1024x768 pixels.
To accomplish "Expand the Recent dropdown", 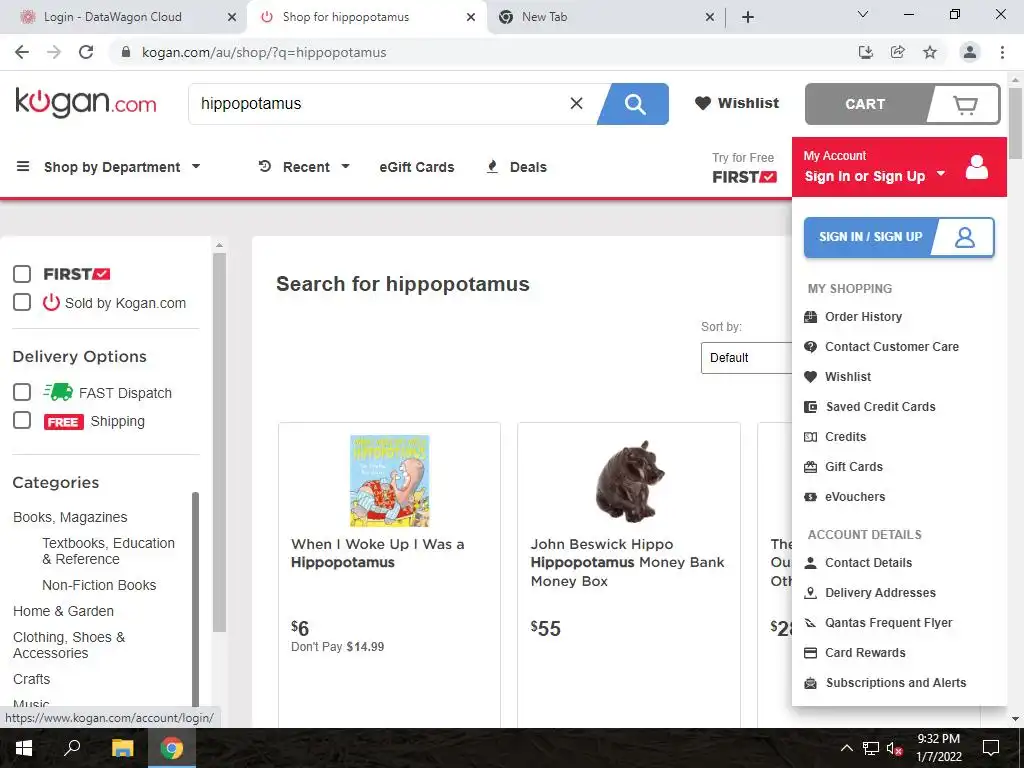I will click(304, 167).
